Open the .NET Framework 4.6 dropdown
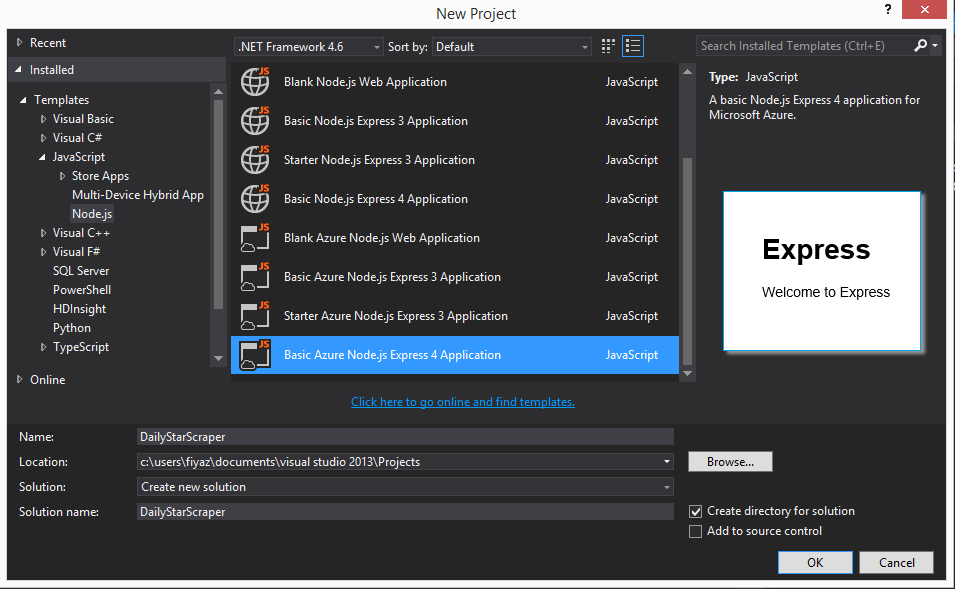 (x=309, y=47)
